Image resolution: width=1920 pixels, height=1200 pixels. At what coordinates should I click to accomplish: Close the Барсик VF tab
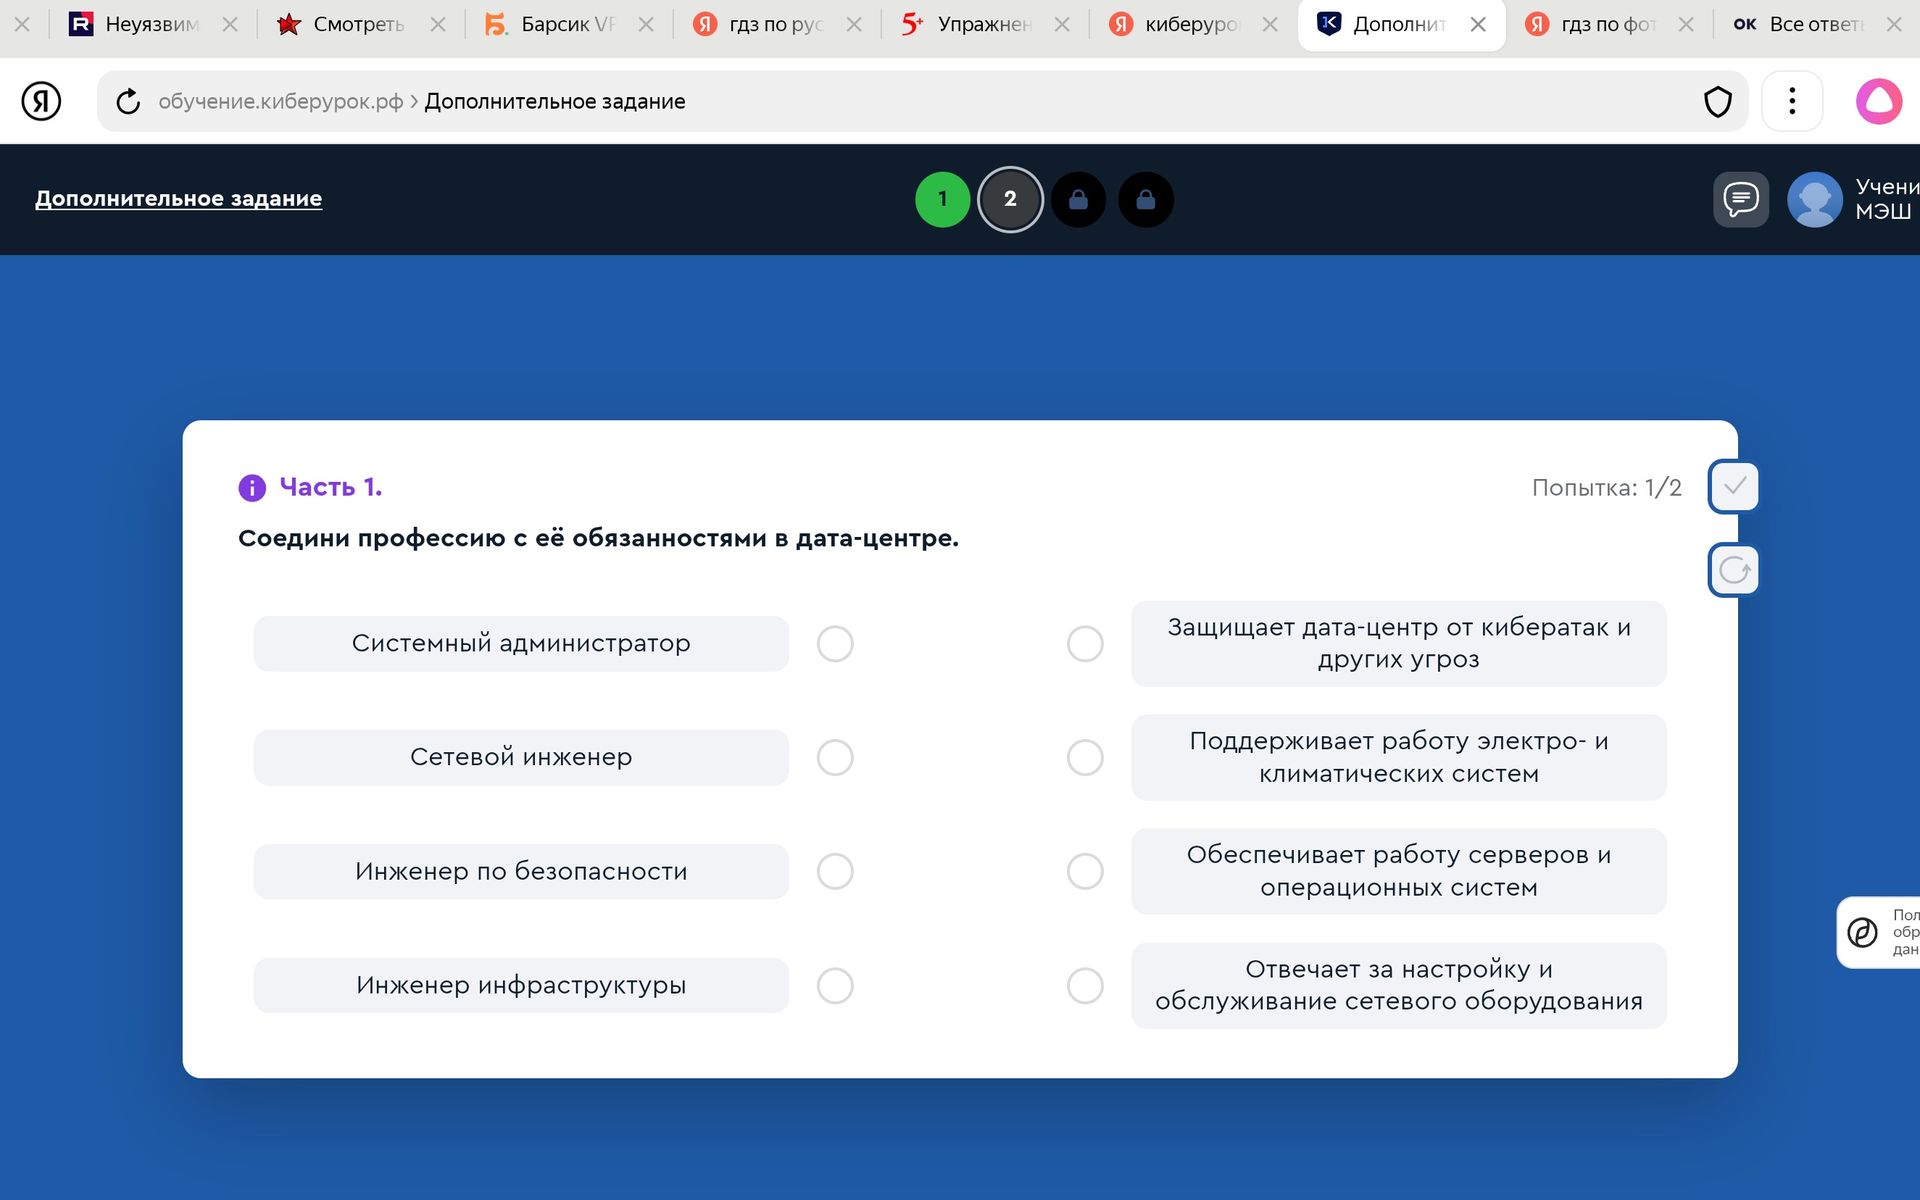[x=646, y=24]
